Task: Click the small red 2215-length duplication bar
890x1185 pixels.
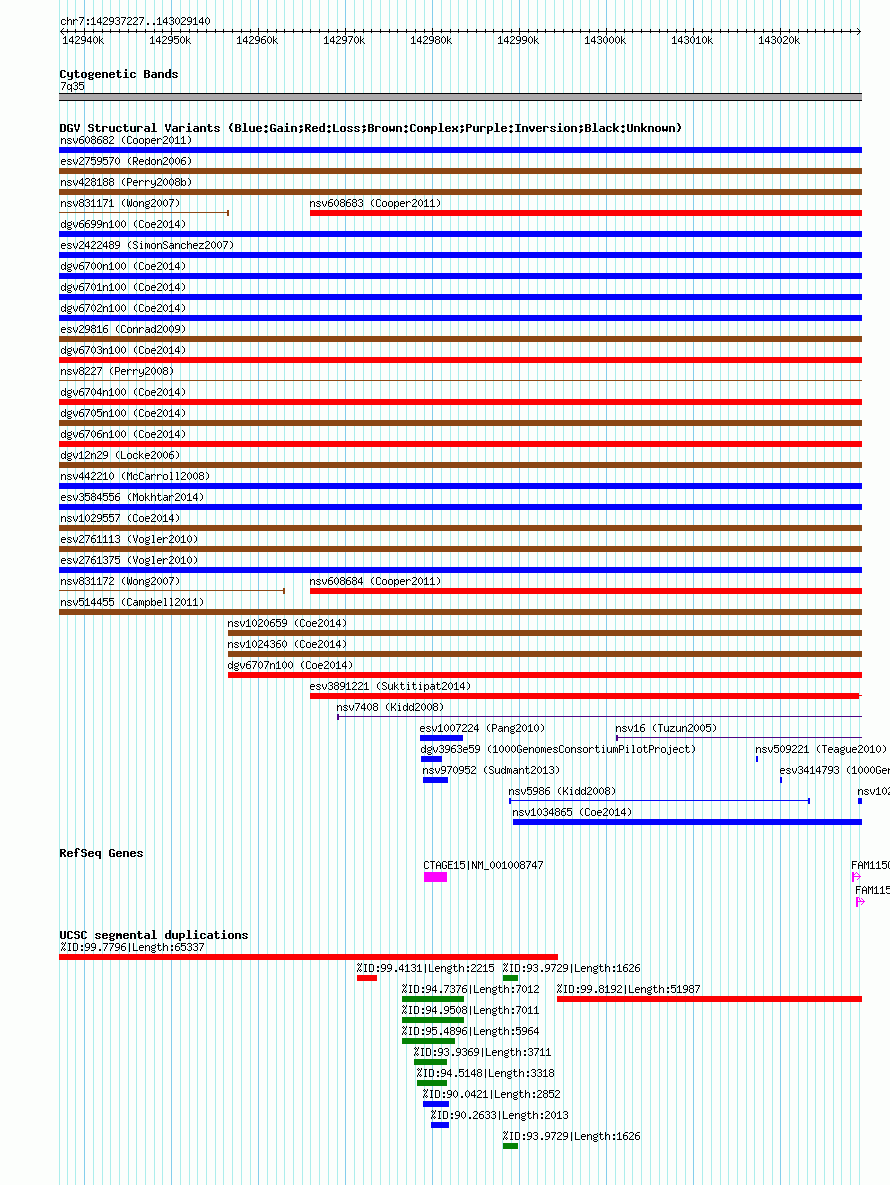Action: point(366,979)
